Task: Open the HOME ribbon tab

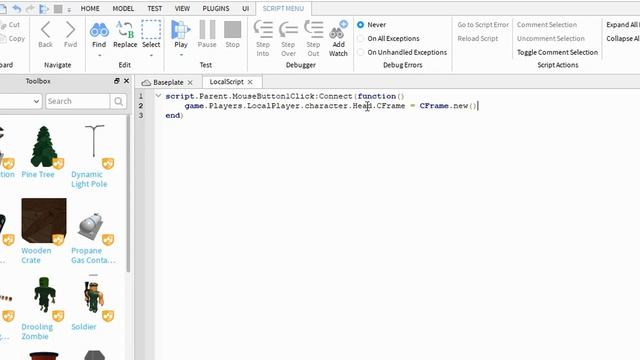Action: coord(90,8)
